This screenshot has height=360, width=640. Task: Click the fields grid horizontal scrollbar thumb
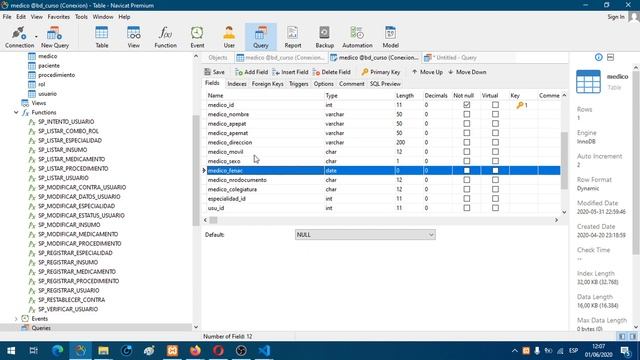(213, 220)
